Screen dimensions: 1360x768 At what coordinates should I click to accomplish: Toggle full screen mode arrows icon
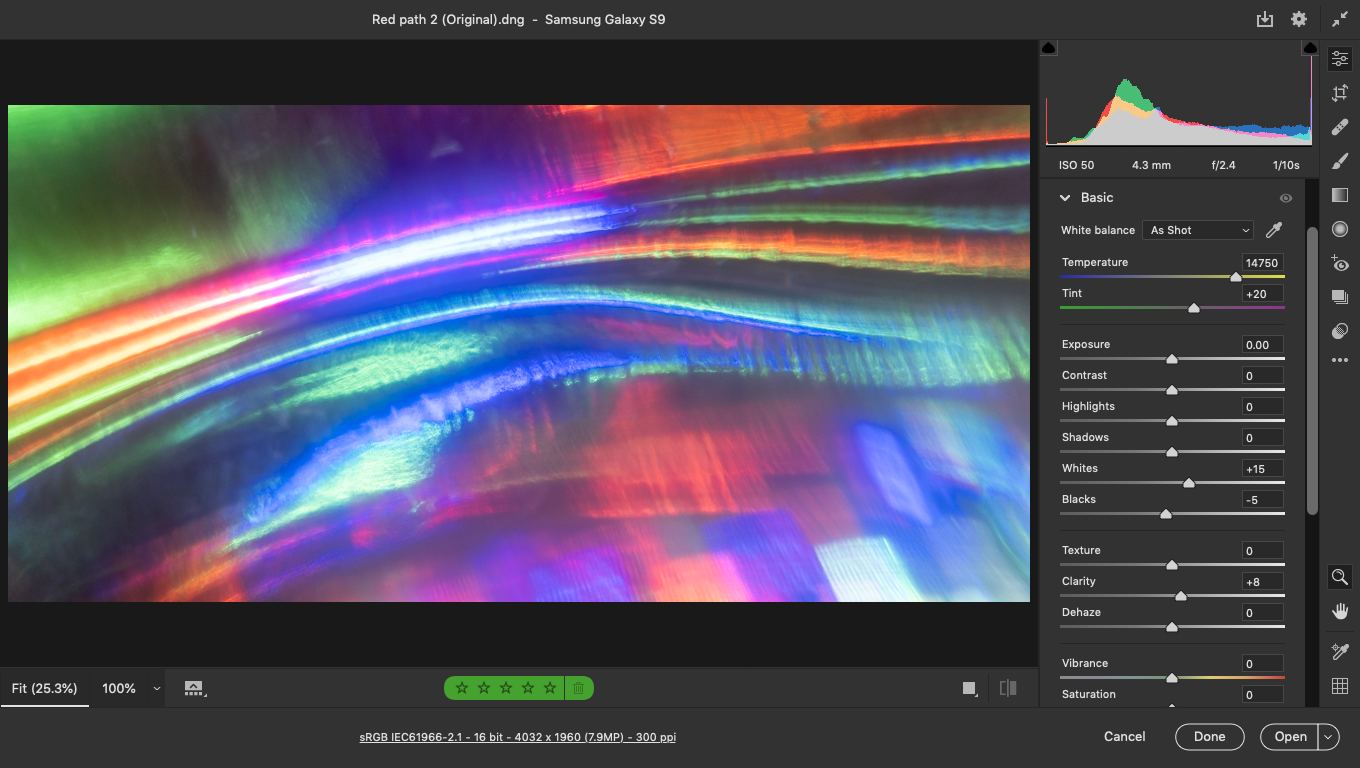tap(1340, 19)
